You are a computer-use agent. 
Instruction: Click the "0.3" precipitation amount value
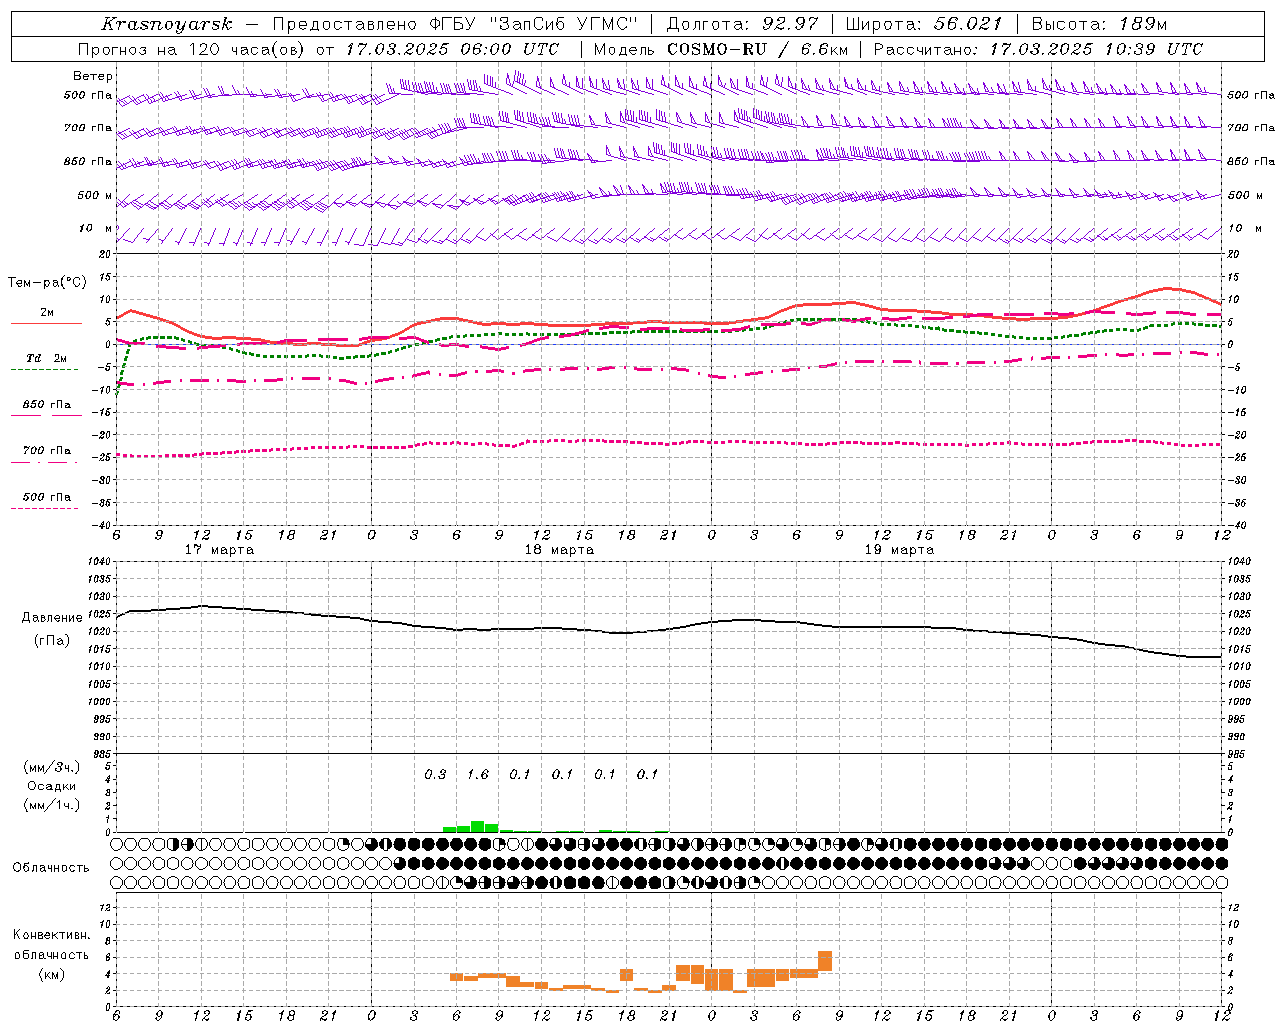click(435, 774)
